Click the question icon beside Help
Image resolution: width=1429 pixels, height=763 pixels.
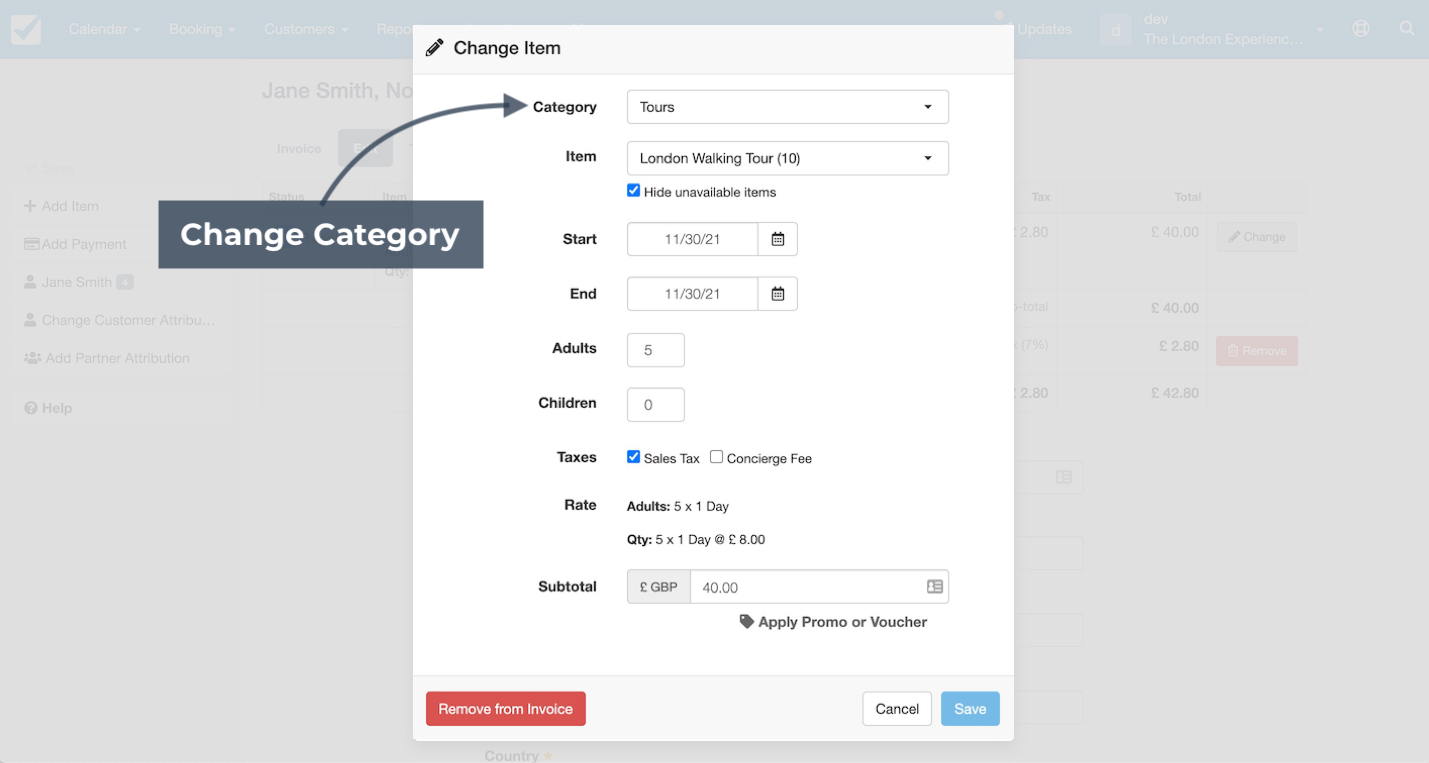point(31,408)
